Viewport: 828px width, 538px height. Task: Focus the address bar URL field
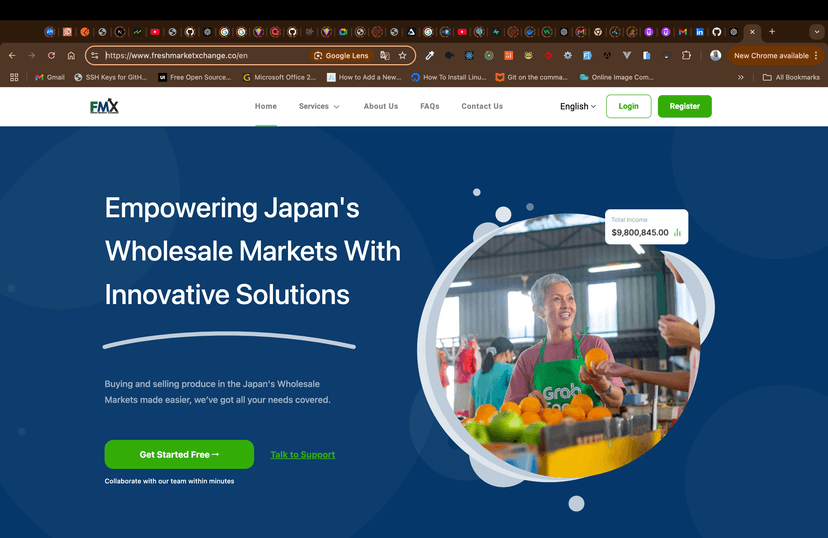206,55
